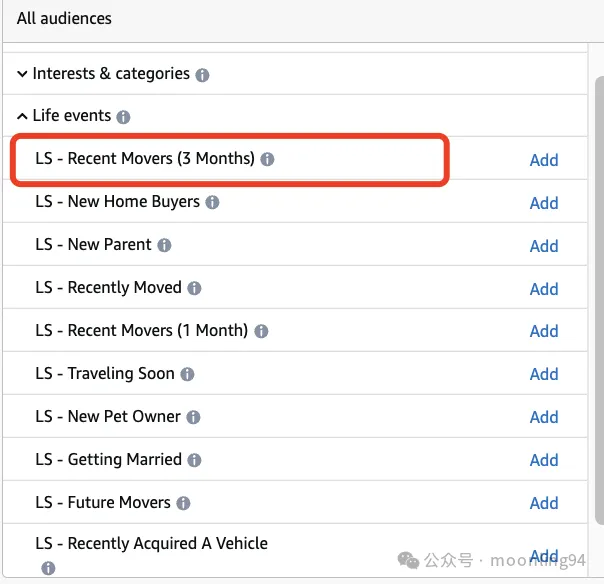Click the LS - New Pet Owner label

click(x=108, y=417)
